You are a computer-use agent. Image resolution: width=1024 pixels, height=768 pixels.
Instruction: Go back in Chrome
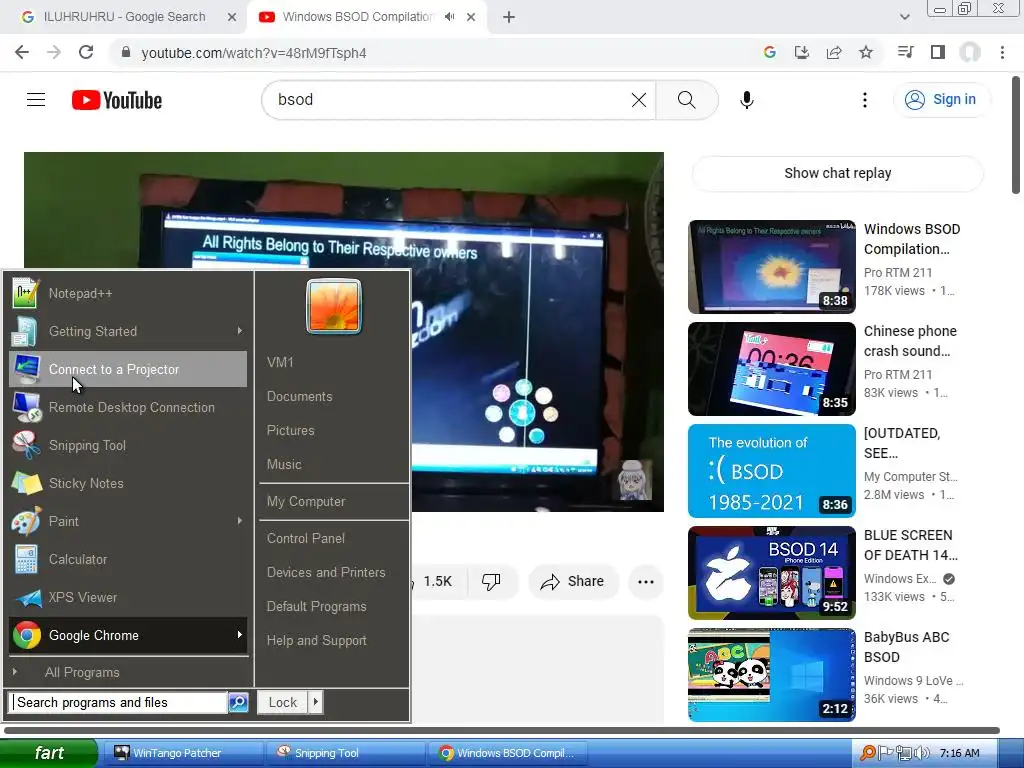22,53
